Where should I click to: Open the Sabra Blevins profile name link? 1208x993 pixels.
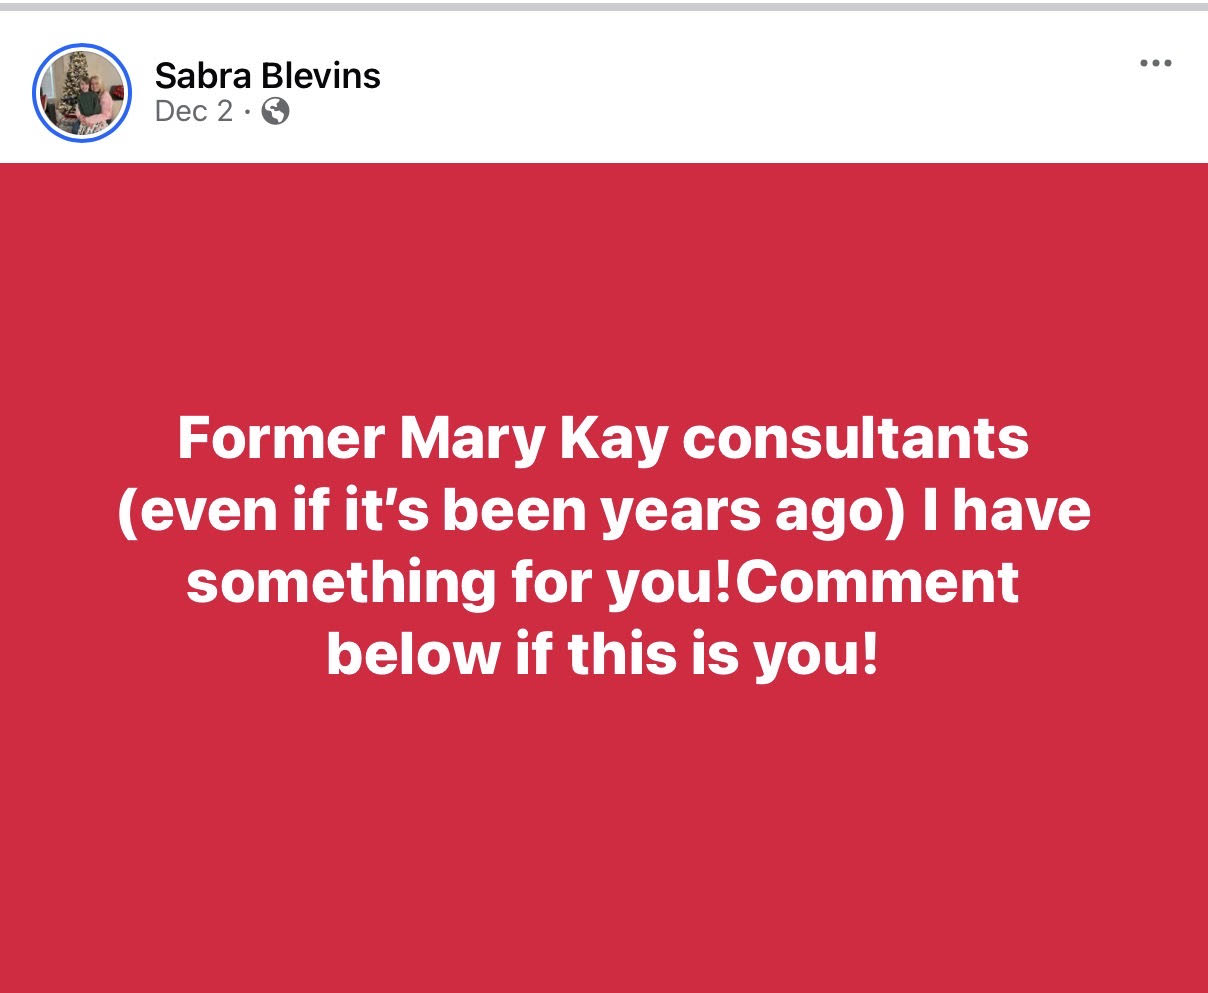[267, 75]
